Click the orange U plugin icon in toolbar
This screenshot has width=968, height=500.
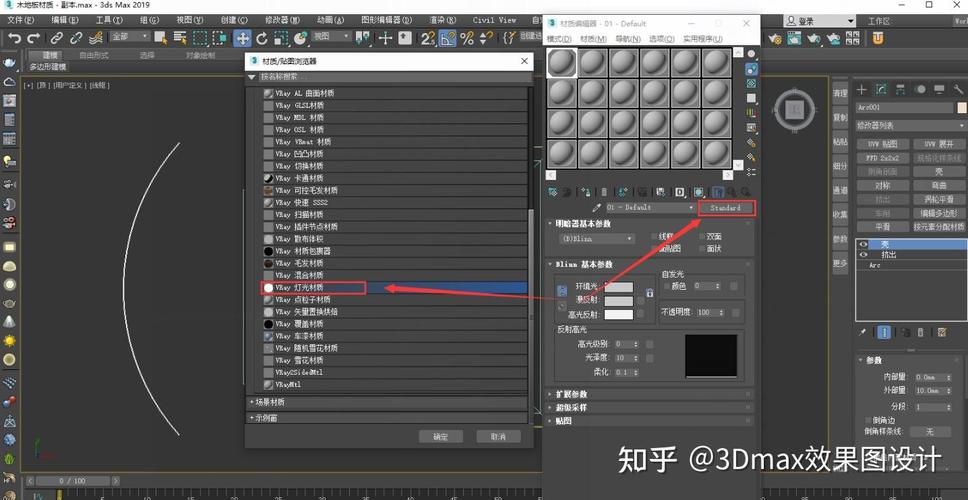(878, 38)
